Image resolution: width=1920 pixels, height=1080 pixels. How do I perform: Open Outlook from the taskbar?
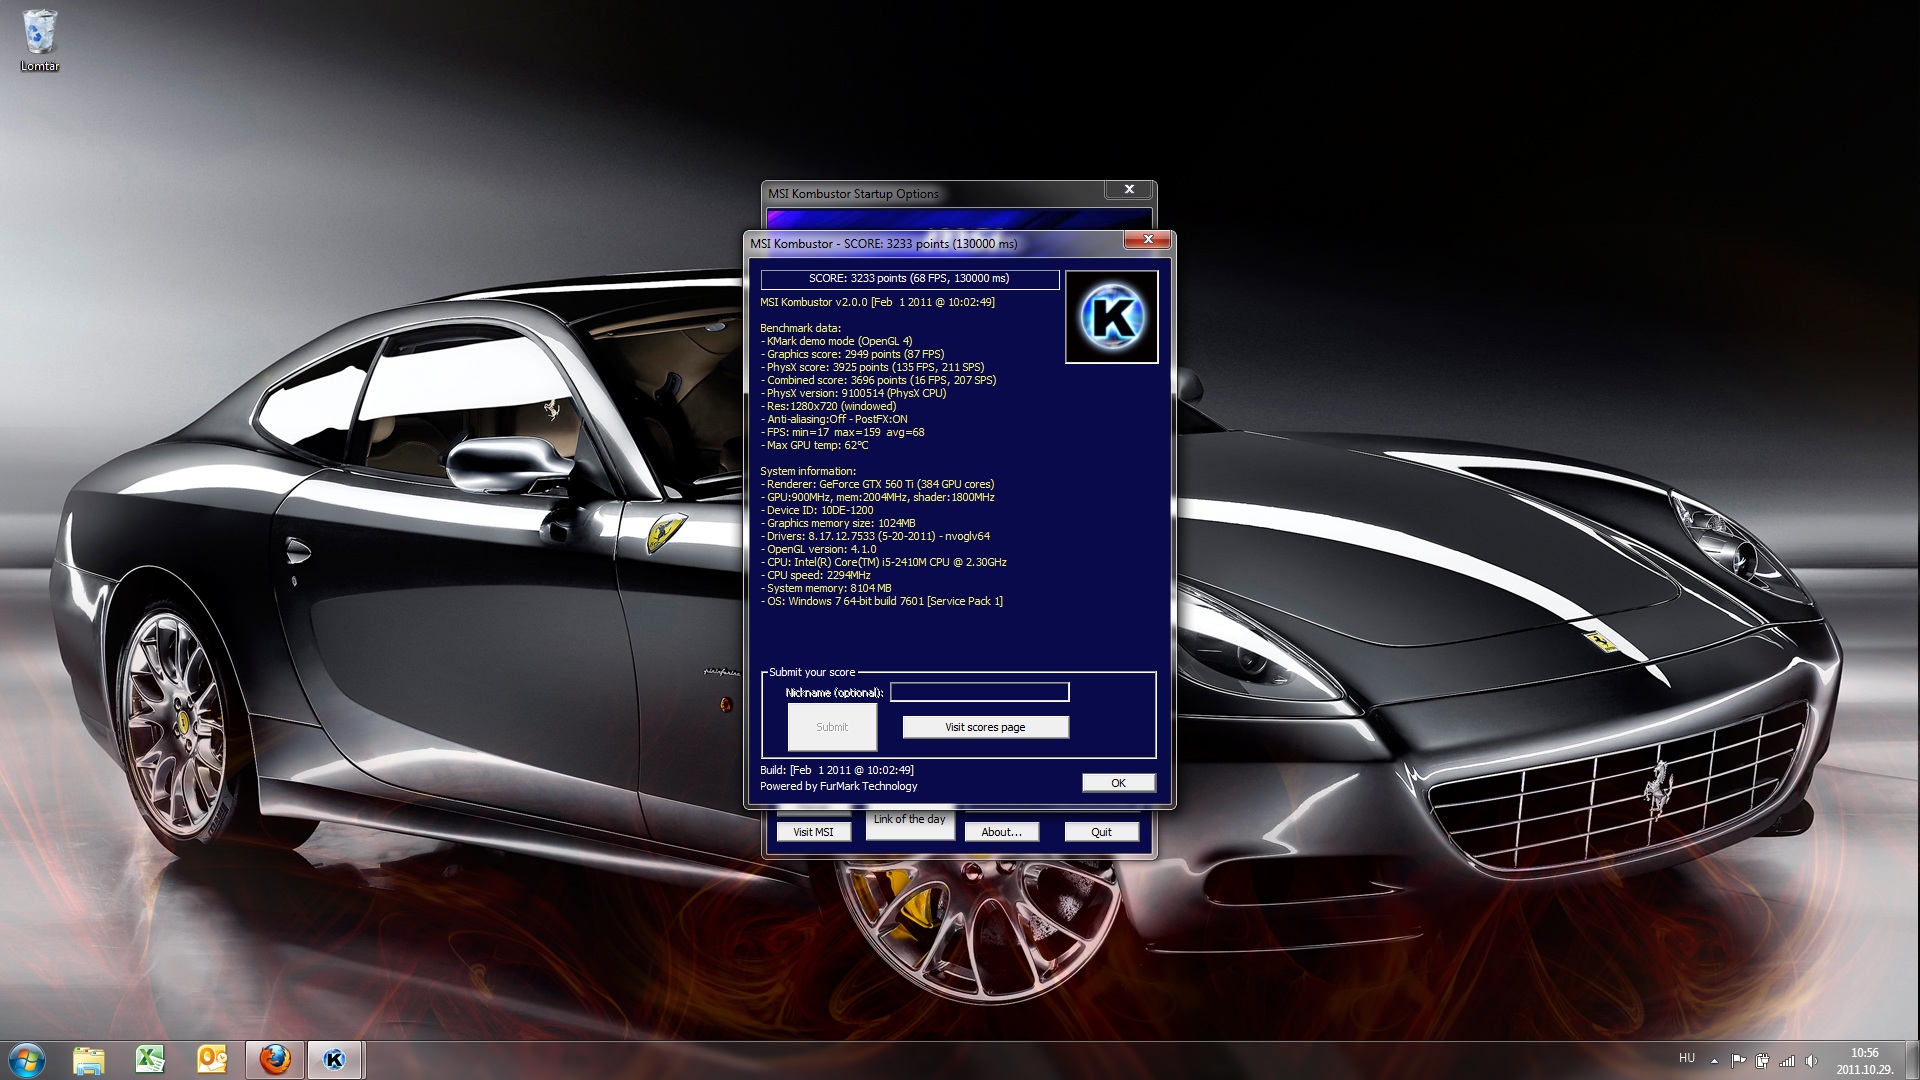coord(212,1060)
